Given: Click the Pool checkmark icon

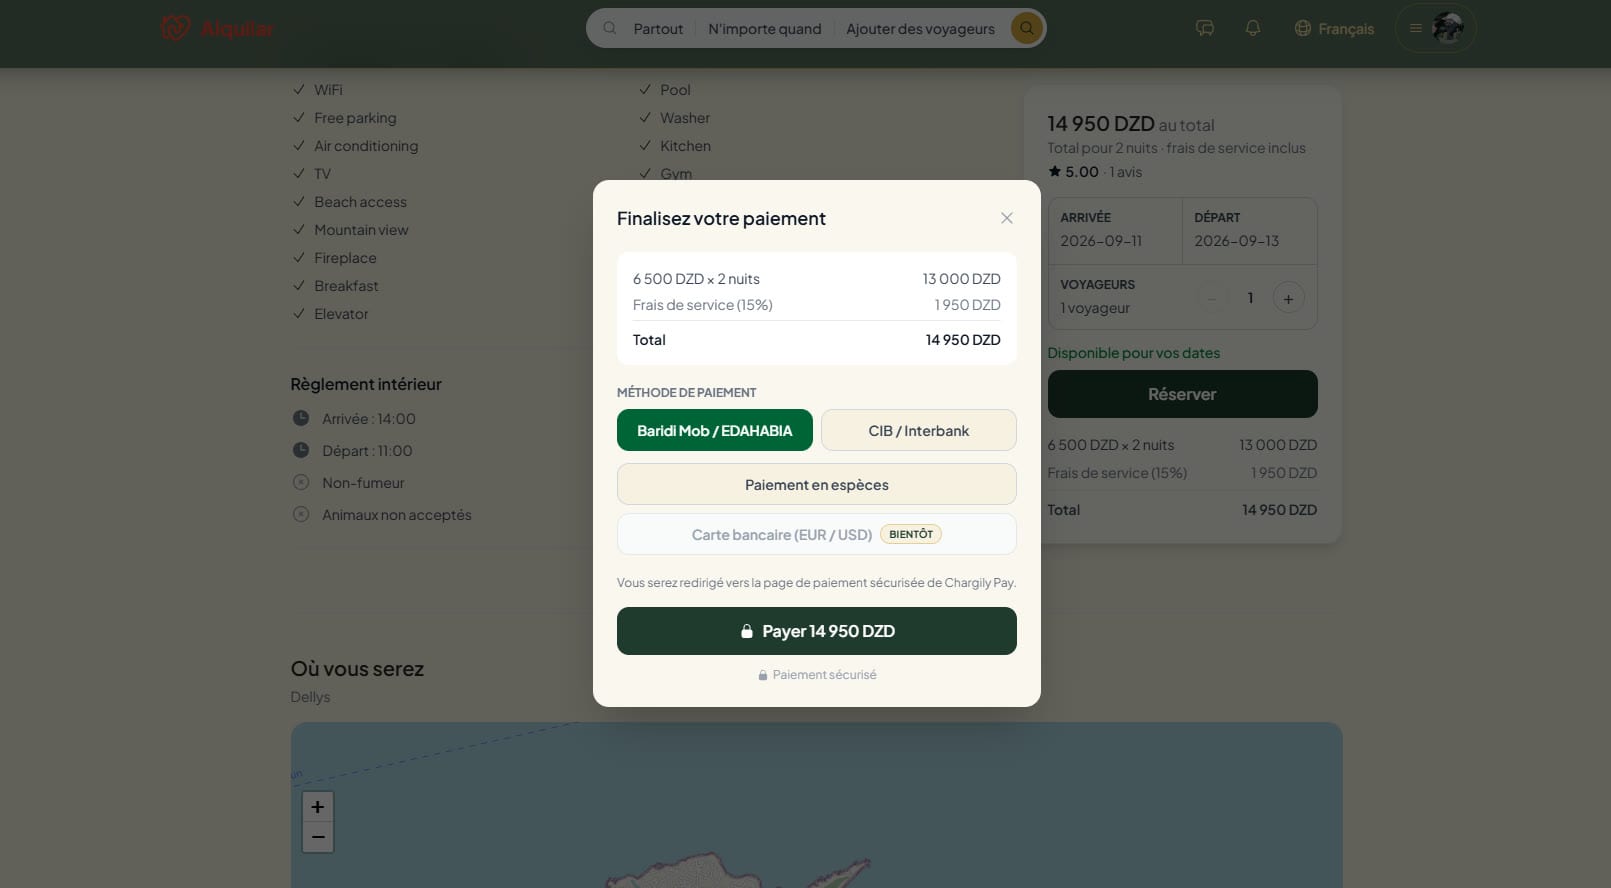Looking at the screenshot, I should pos(645,89).
